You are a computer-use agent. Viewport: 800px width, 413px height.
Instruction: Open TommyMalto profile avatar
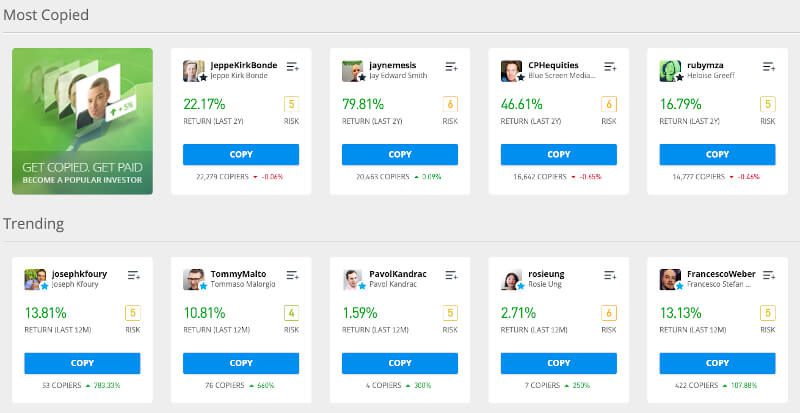click(194, 280)
